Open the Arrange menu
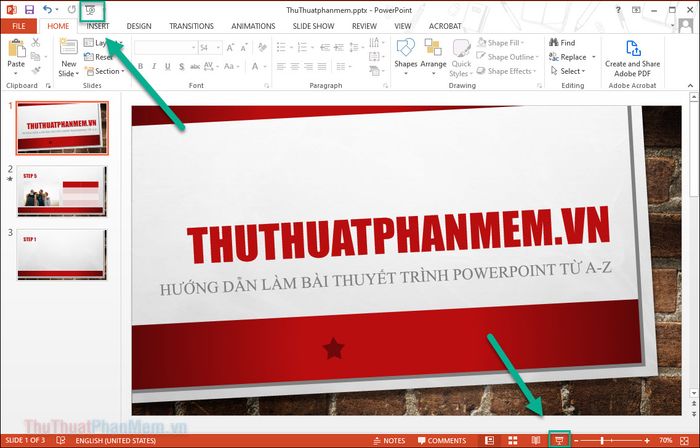Screen dimensions: 700x448 click(433, 56)
